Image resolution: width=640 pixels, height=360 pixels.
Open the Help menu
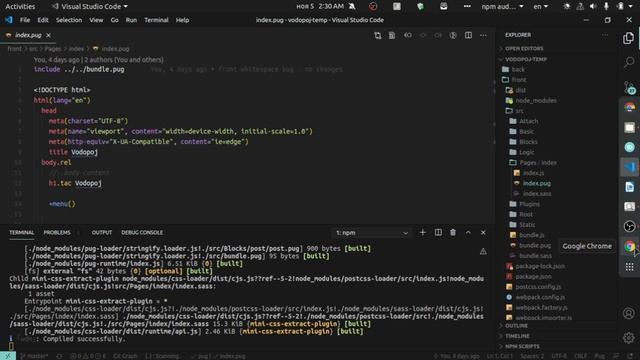click(x=182, y=20)
